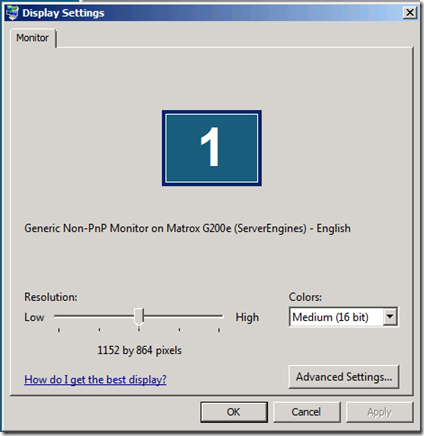Click the Display Settings title bar icon
The width and height of the screenshot is (424, 436).
[x=12, y=13]
